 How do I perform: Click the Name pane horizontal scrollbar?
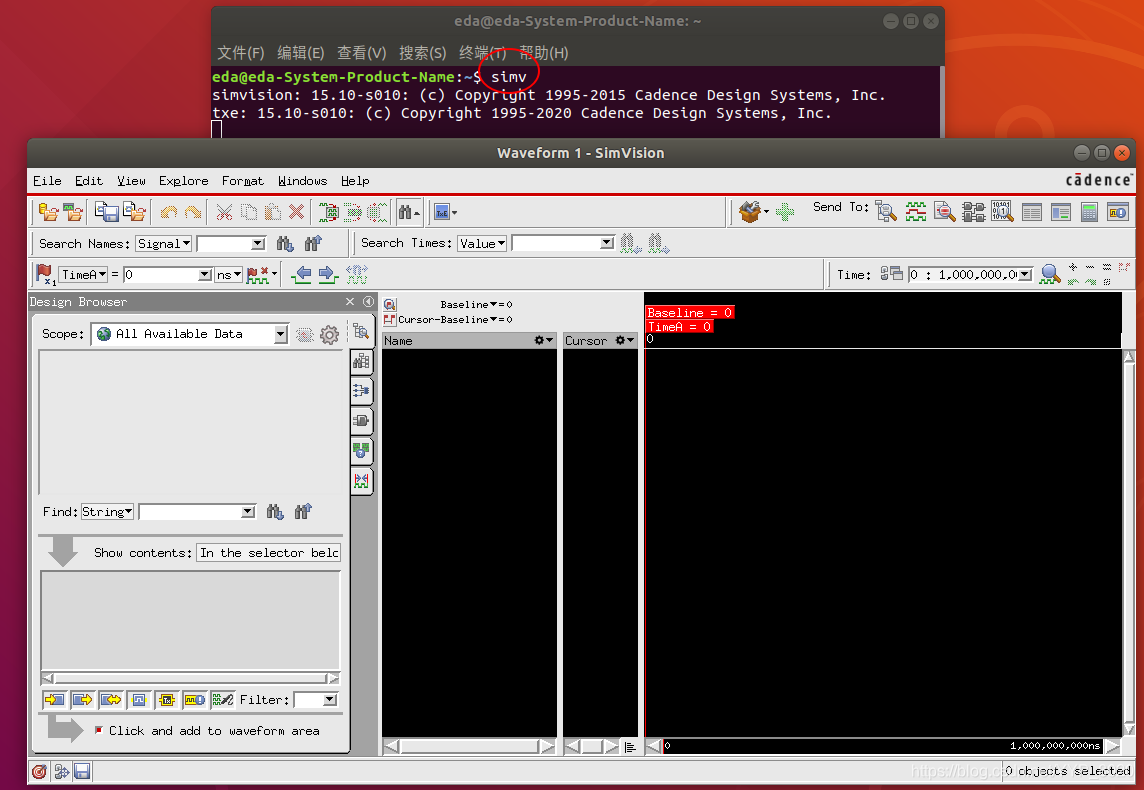(x=469, y=746)
